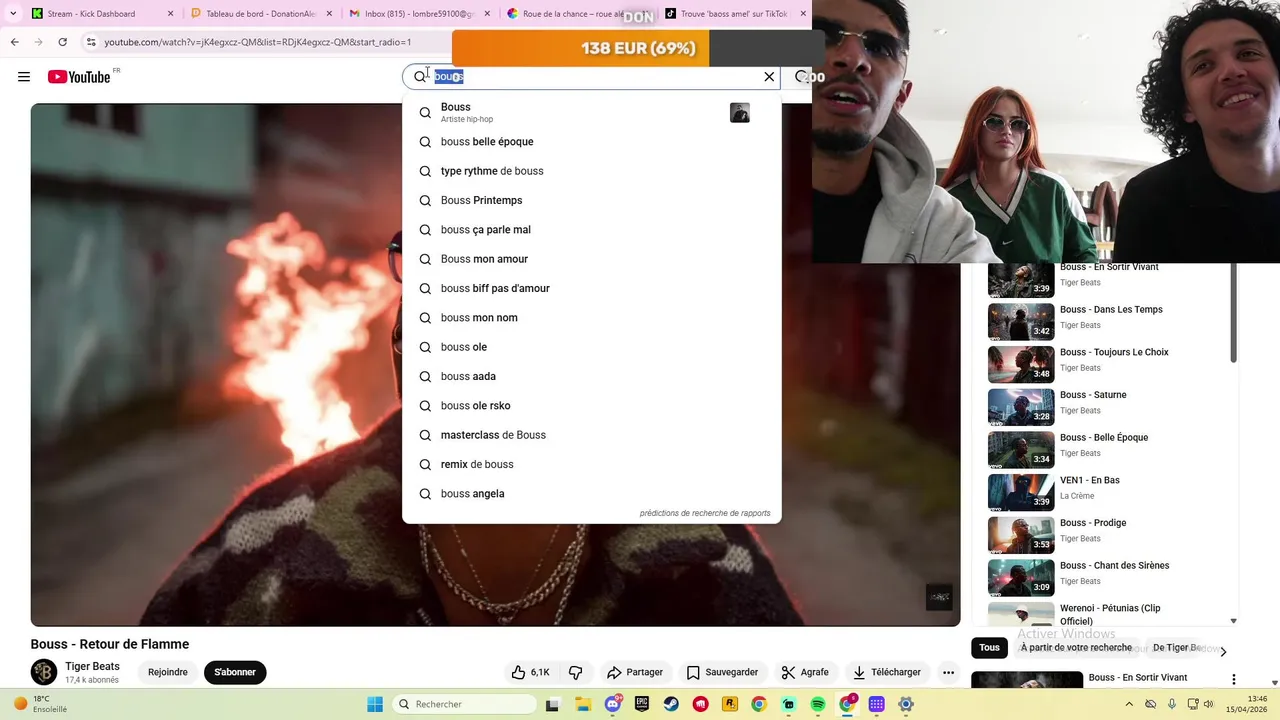
Task: Close the TikTok tab
Action: (803, 14)
